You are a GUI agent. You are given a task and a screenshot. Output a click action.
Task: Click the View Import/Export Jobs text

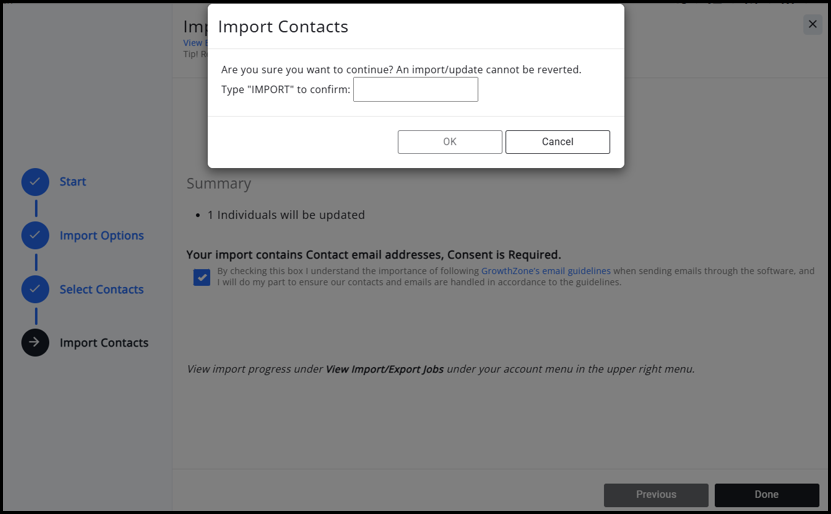click(385, 369)
